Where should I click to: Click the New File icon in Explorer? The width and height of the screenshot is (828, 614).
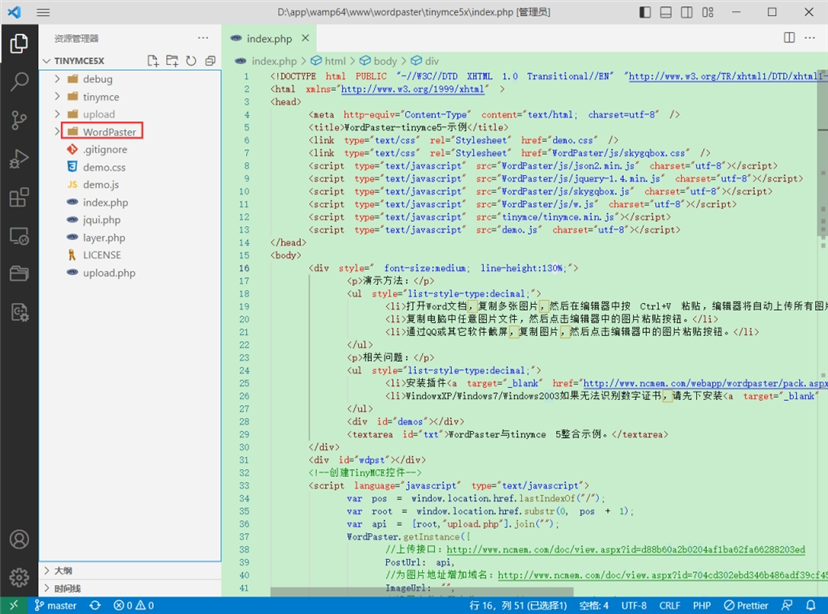coord(152,60)
